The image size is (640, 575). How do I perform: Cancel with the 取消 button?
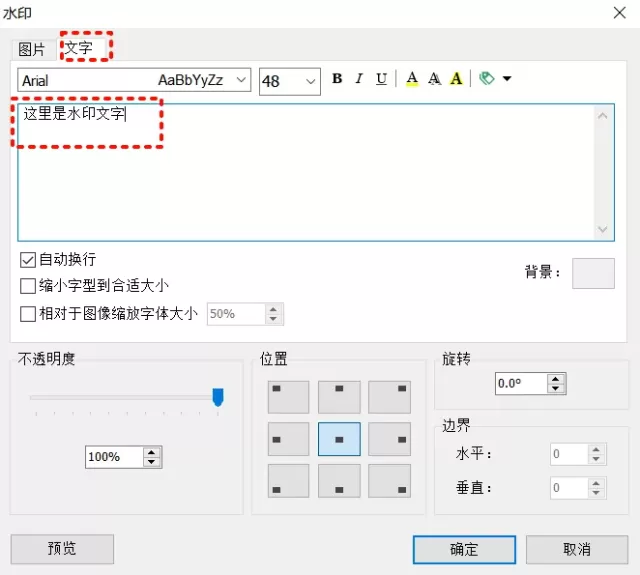[577, 550]
